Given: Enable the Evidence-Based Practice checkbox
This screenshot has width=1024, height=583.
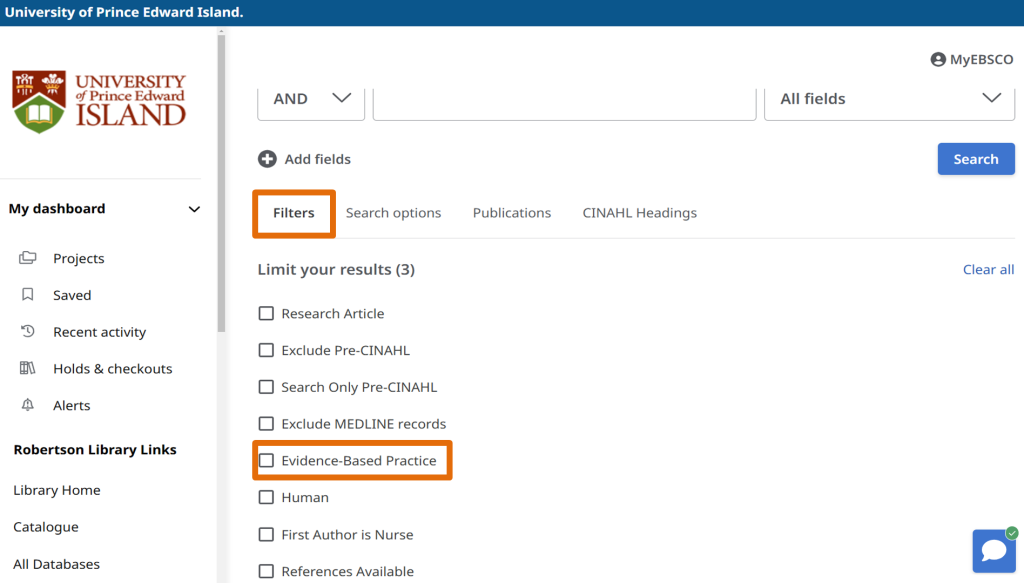Looking at the screenshot, I should pyautogui.click(x=266, y=461).
